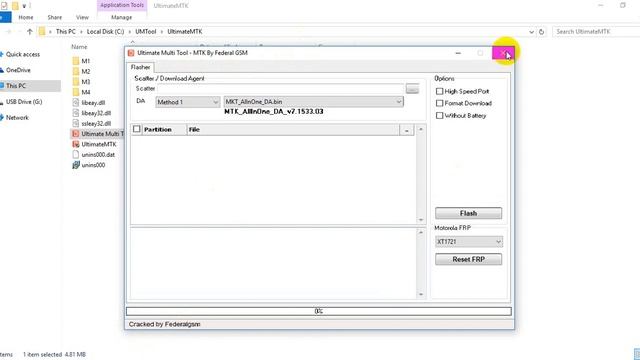Click UMTool in the address bar
640x360 pixels.
146,31
